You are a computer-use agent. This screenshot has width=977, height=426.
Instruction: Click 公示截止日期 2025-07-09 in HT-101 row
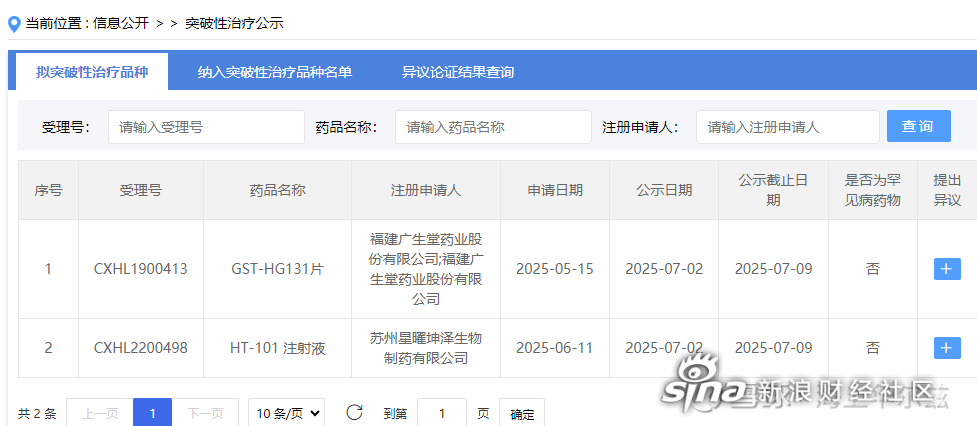click(773, 348)
